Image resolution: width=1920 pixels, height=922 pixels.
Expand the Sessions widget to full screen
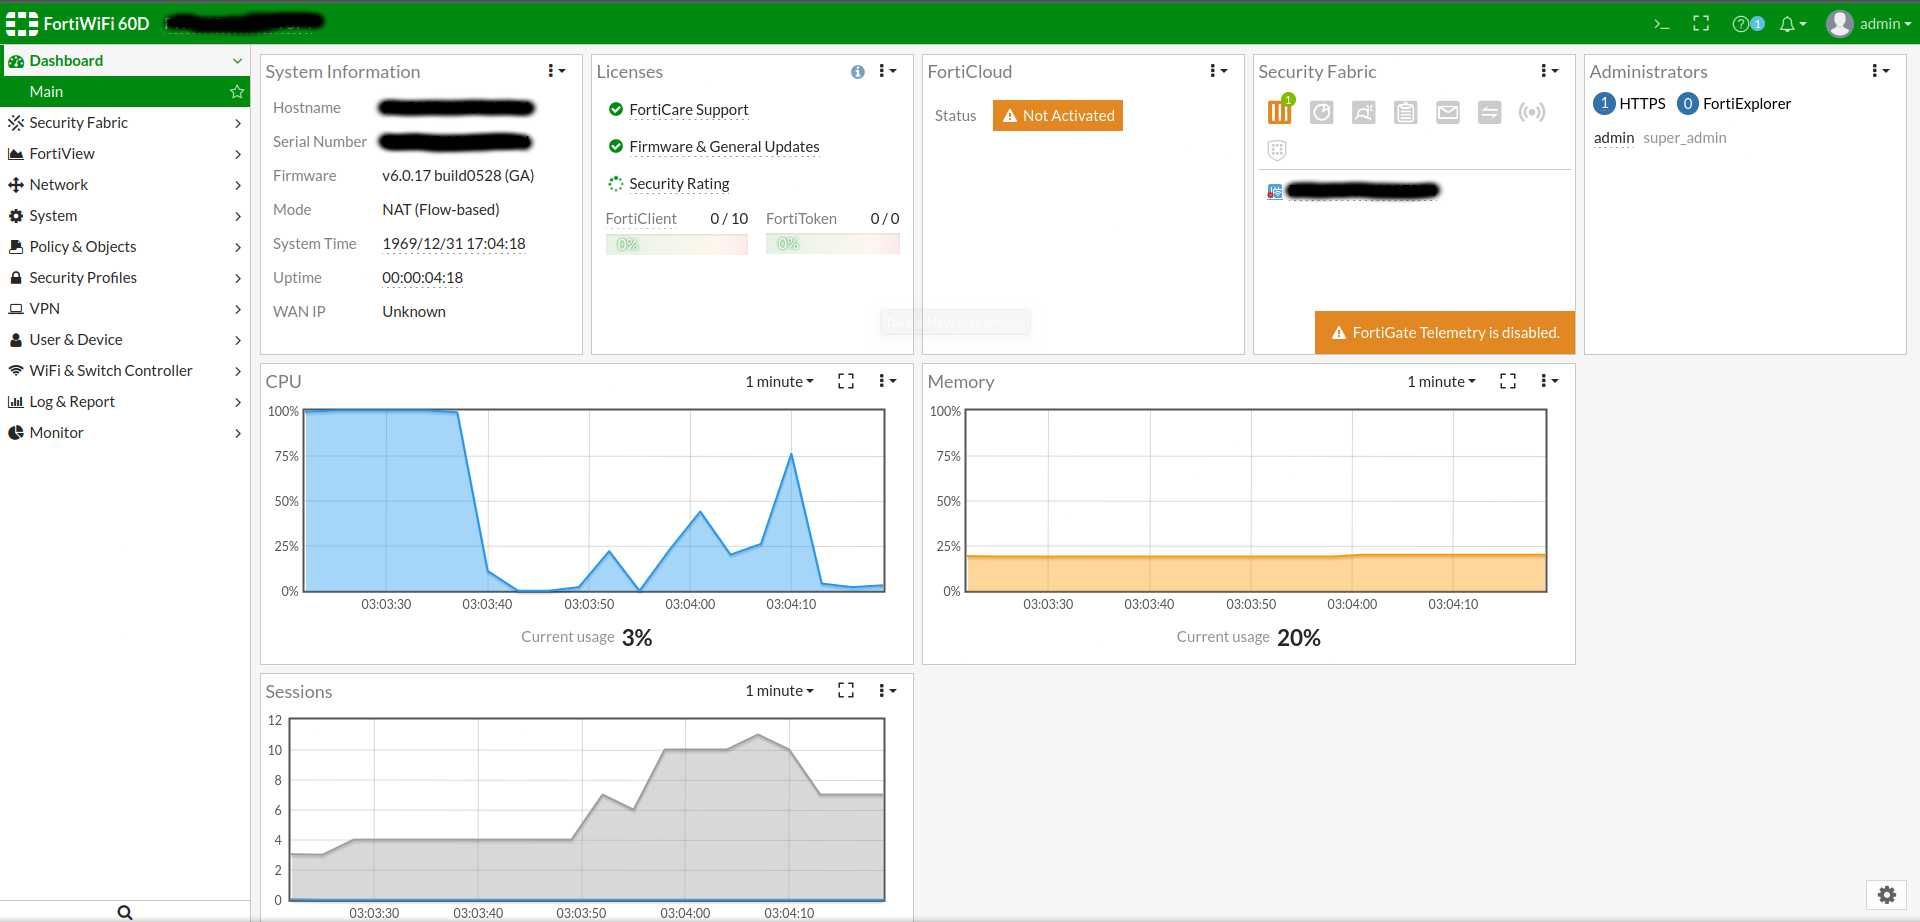pos(846,690)
